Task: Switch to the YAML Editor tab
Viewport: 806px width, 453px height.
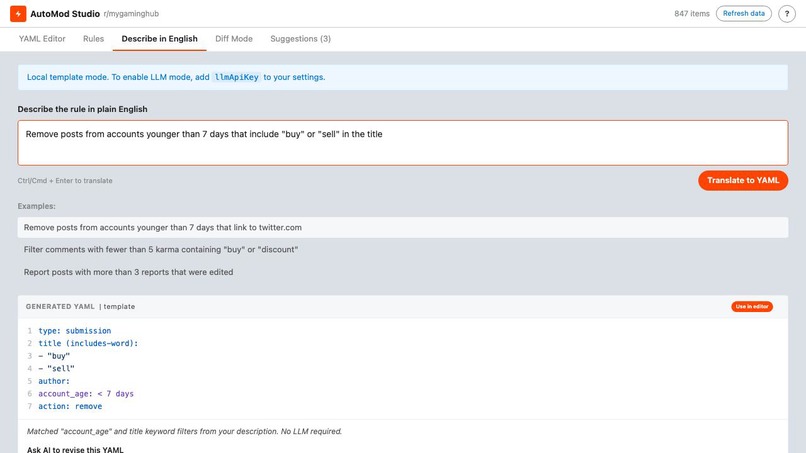Action: coord(42,39)
